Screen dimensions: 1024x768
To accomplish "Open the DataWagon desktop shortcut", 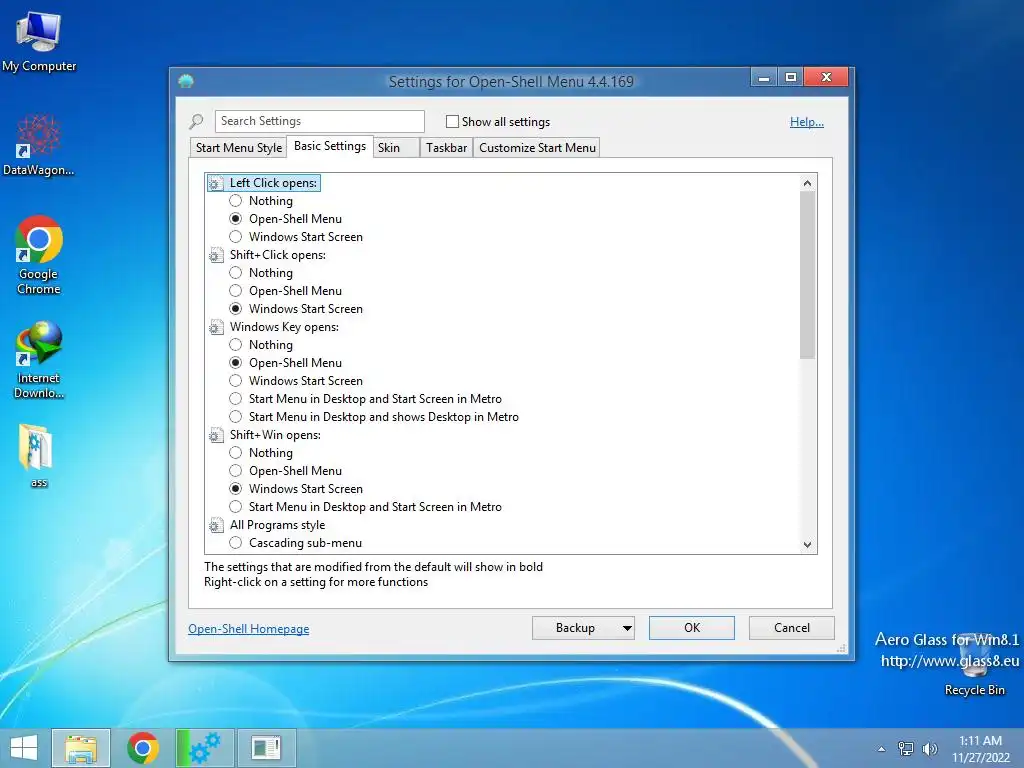I will (39, 145).
